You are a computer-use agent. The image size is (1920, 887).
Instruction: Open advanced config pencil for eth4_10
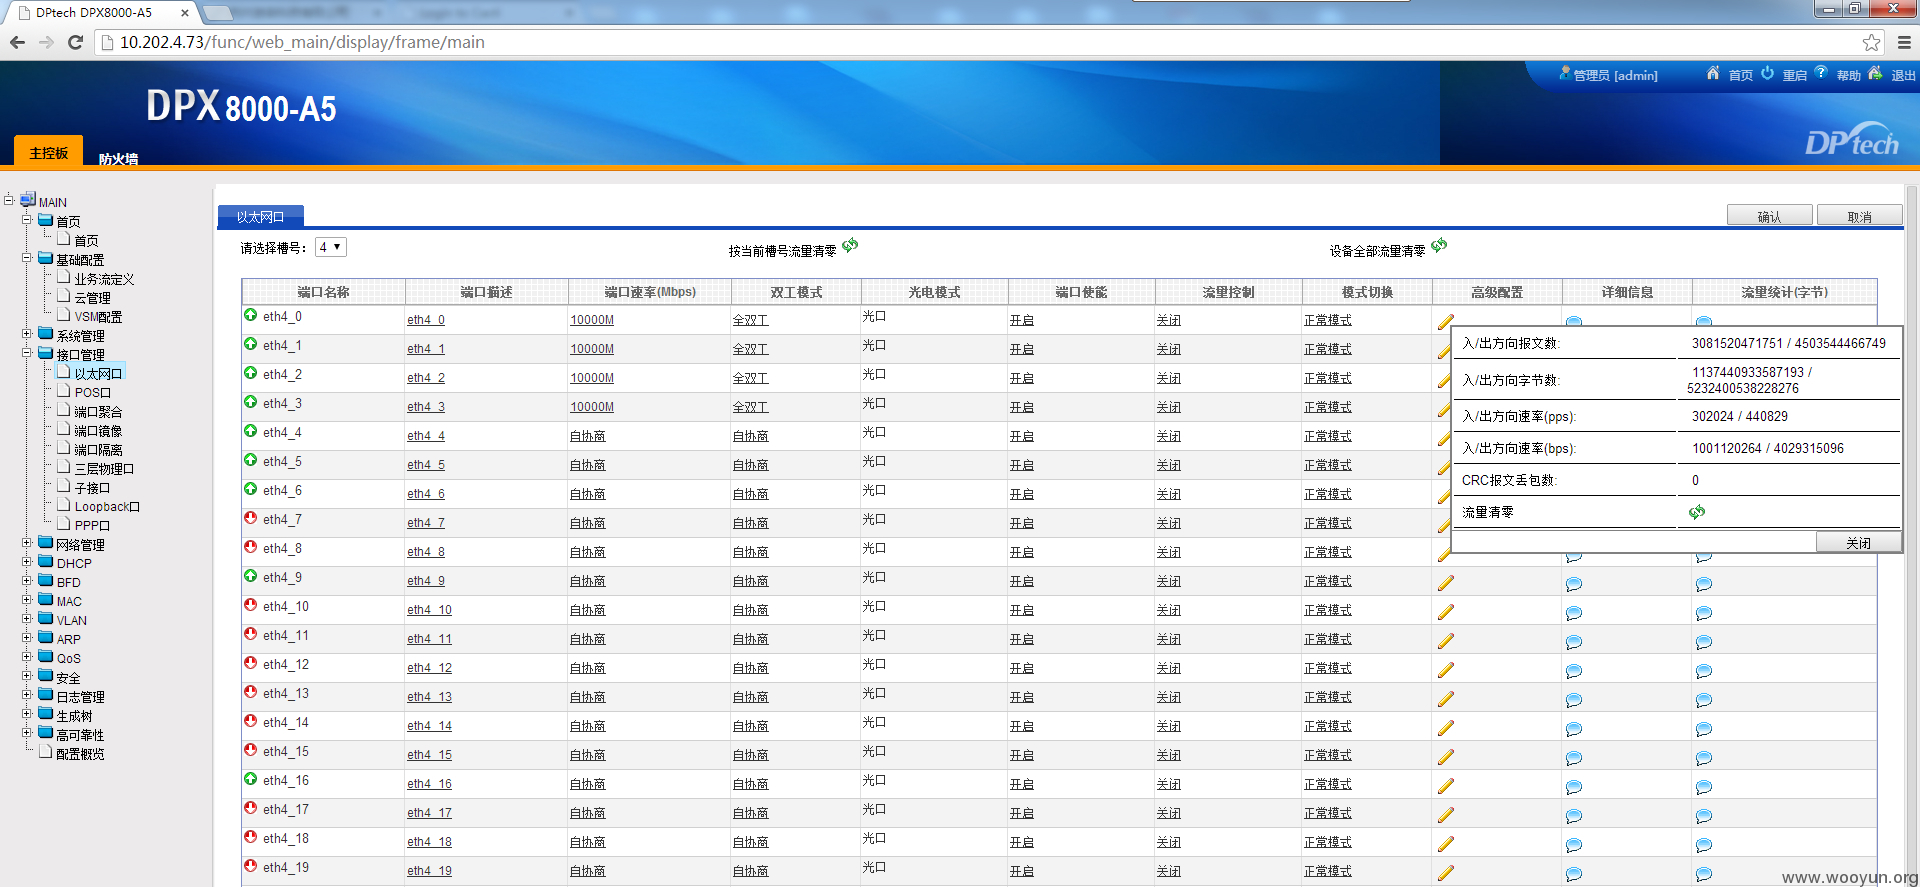coord(1446,612)
